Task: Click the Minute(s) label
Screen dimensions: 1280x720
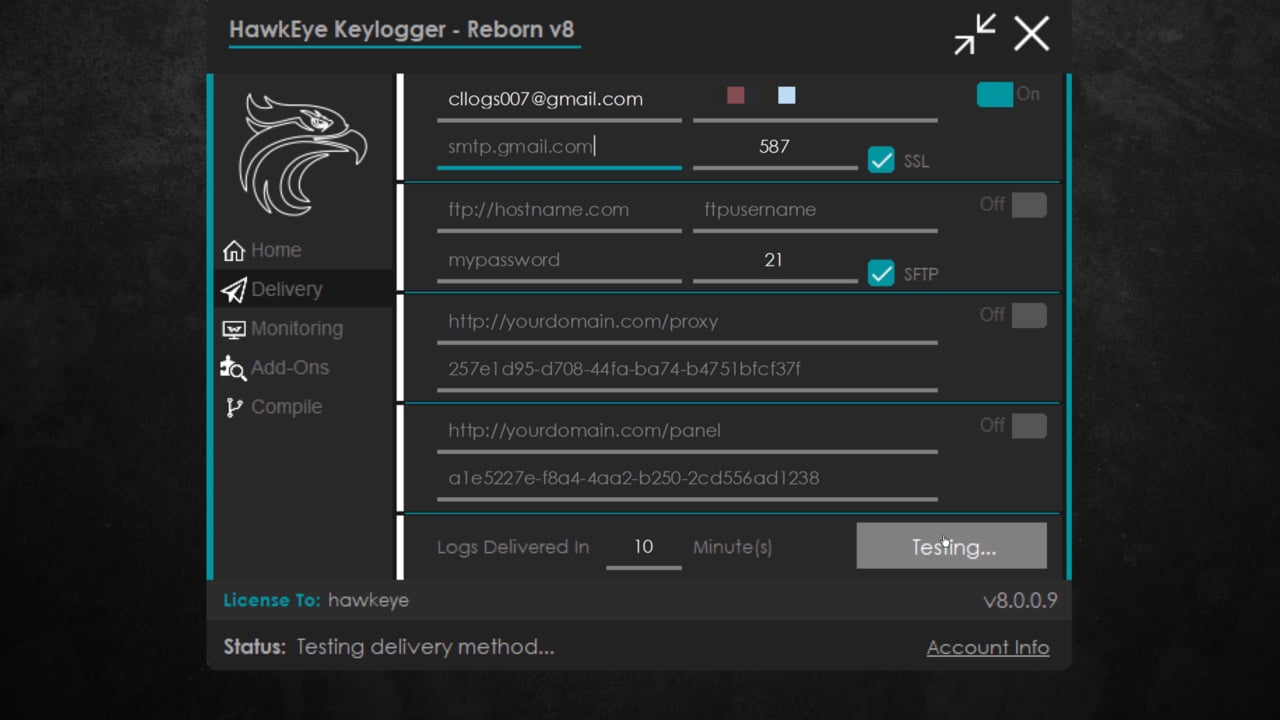Action: click(x=732, y=547)
